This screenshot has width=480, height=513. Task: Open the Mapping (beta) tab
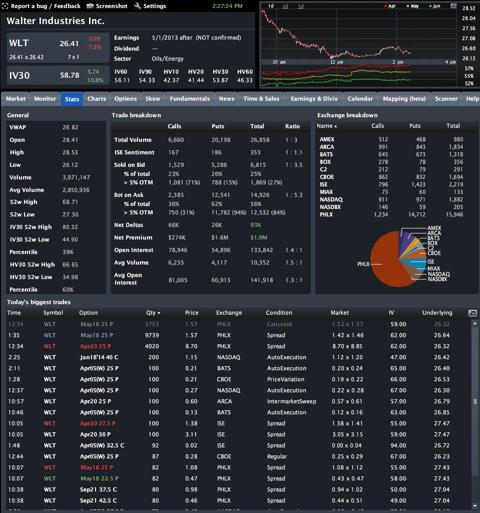(404, 99)
